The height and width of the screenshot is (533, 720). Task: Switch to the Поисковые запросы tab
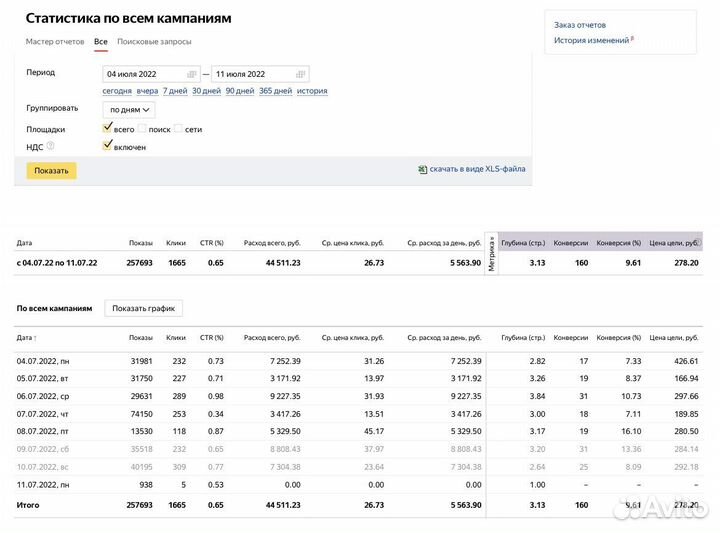[x=154, y=42]
